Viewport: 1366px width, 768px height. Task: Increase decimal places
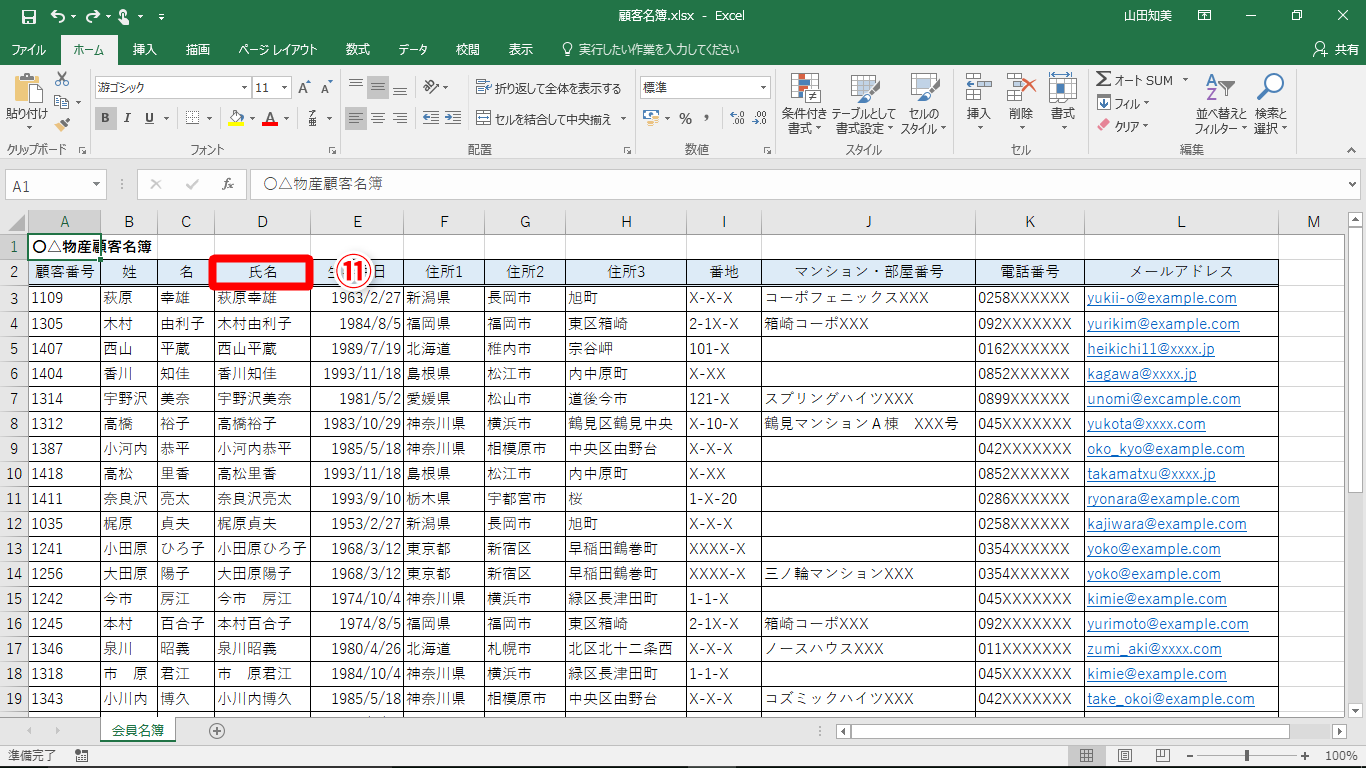click(738, 118)
